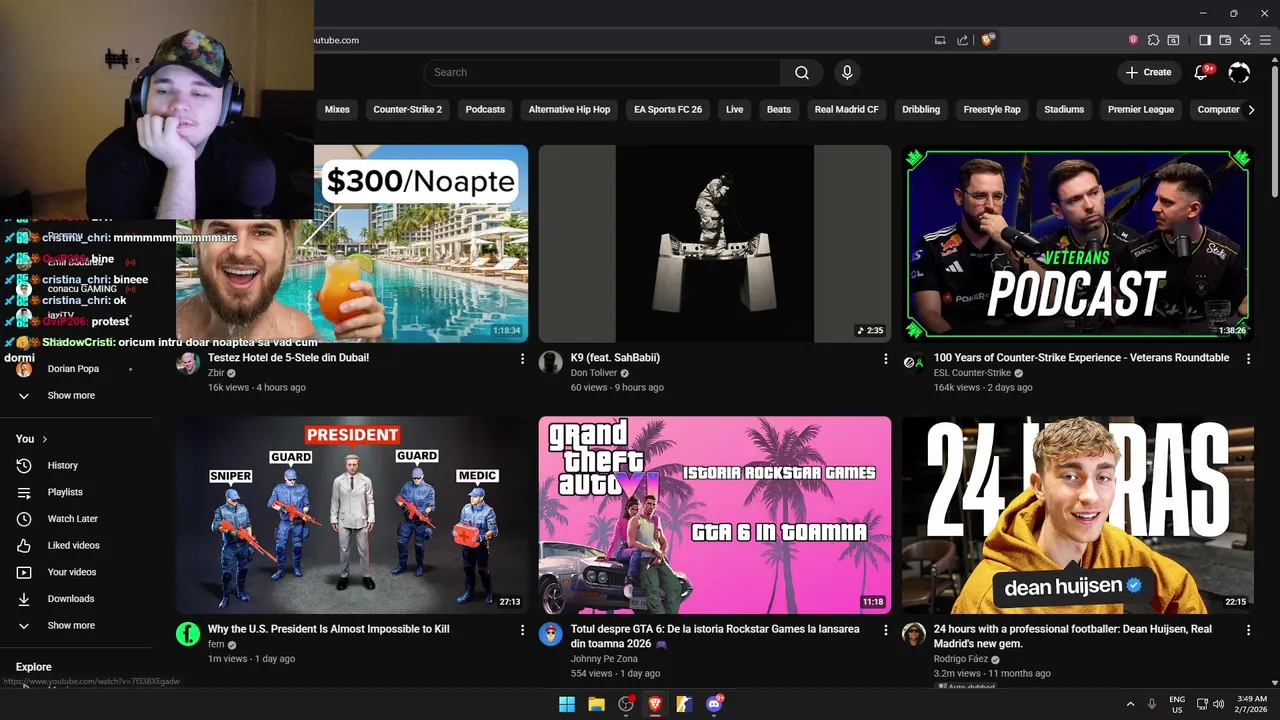
Task: Select the Stadiums filter chip
Action: (1064, 109)
